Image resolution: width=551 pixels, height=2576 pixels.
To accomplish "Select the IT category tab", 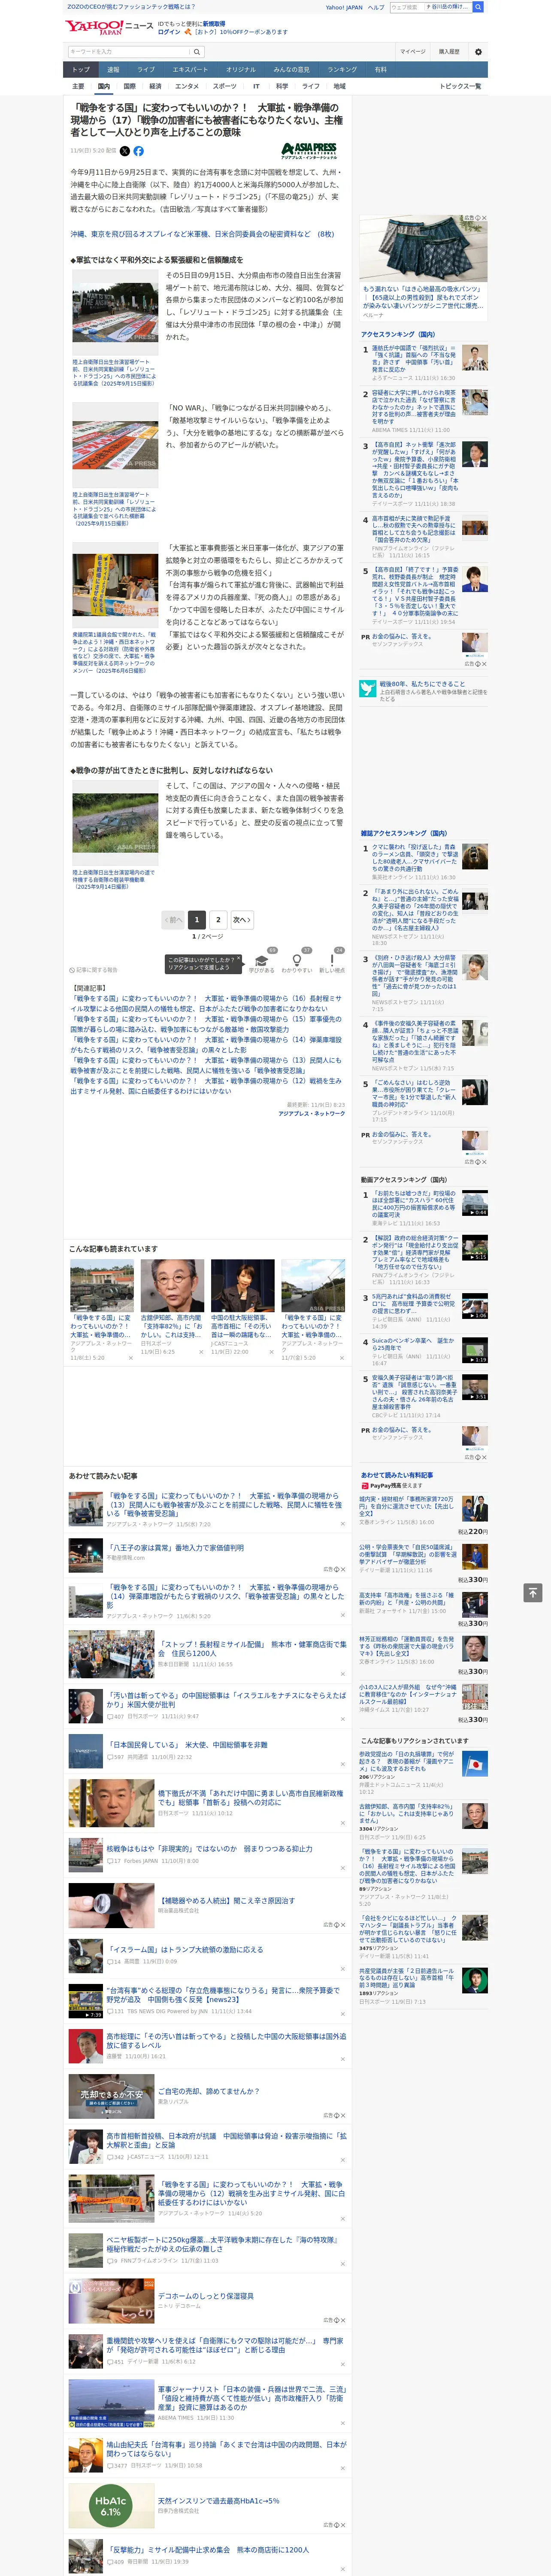I will [256, 86].
